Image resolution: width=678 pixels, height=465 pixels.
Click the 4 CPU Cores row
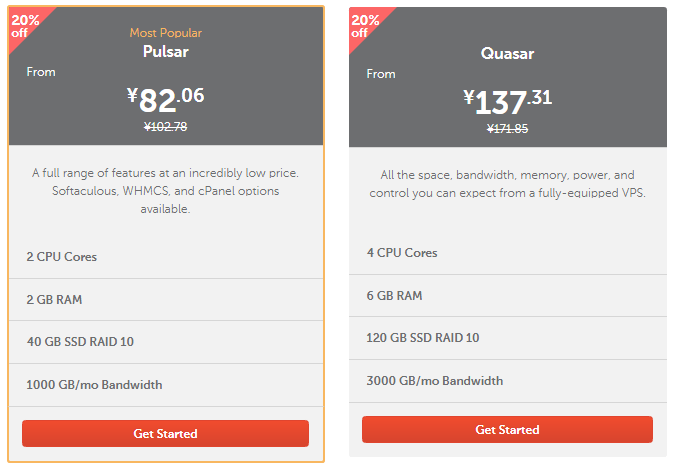tap(508, 253)
